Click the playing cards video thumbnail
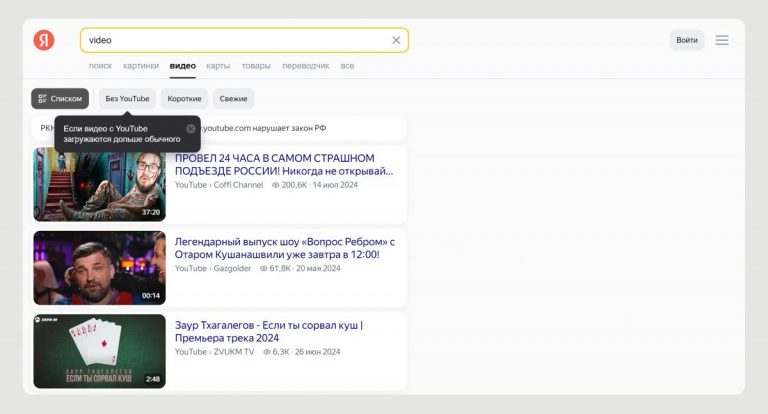The image size is (768, 414). tap(99, 351)
